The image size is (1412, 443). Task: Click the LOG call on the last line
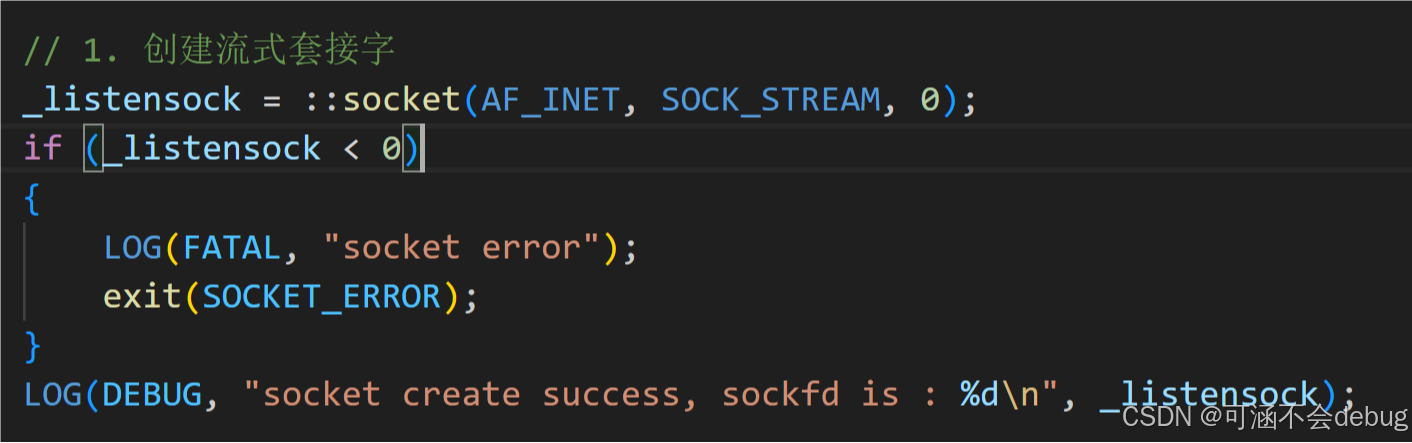click(x=53, y=394)
